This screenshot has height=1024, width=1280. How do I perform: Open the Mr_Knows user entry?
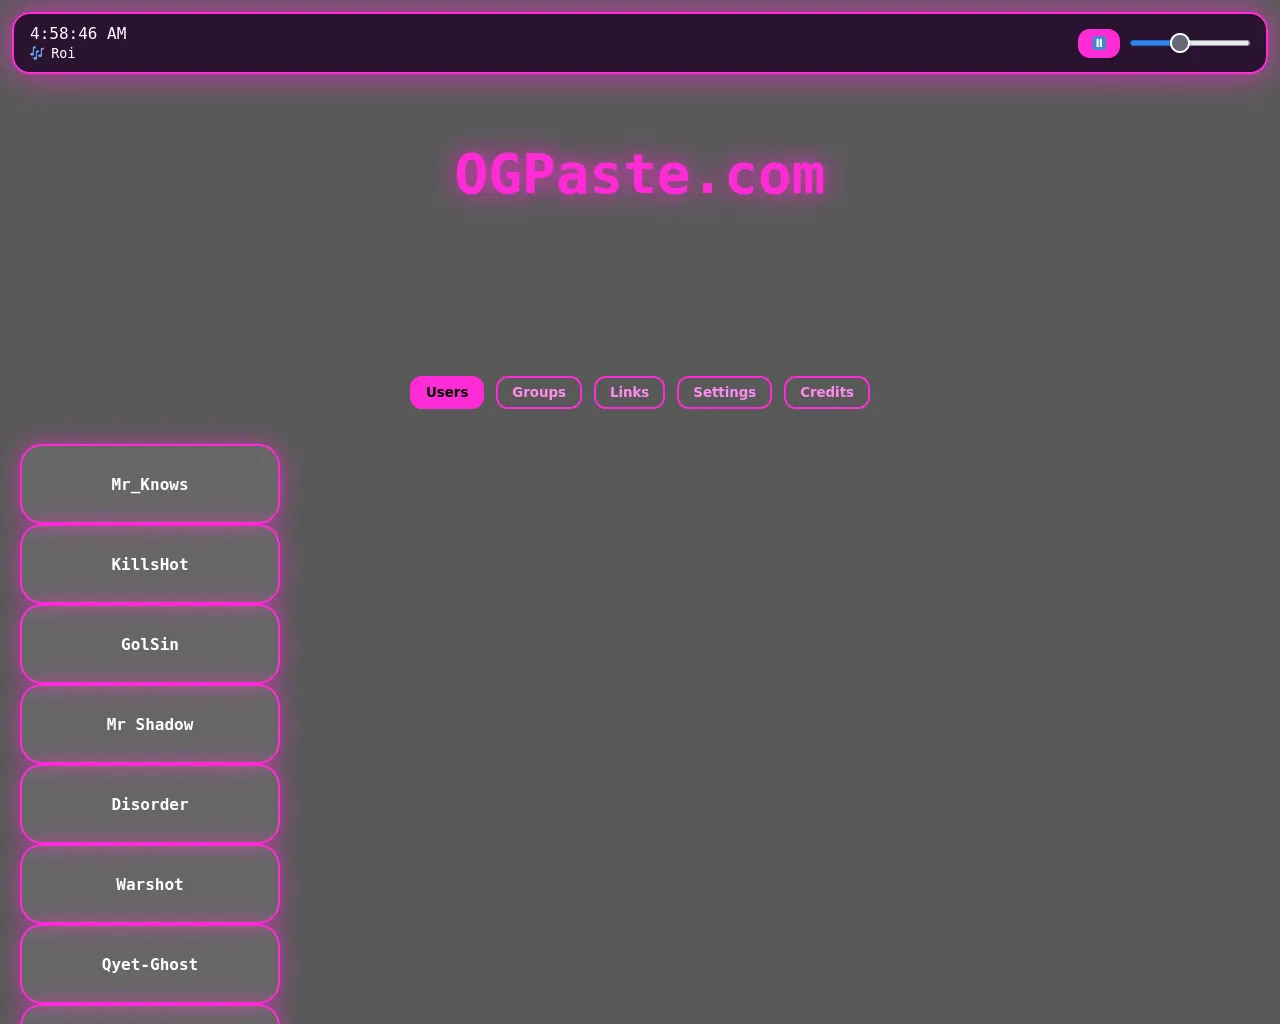tap(150, 484)
